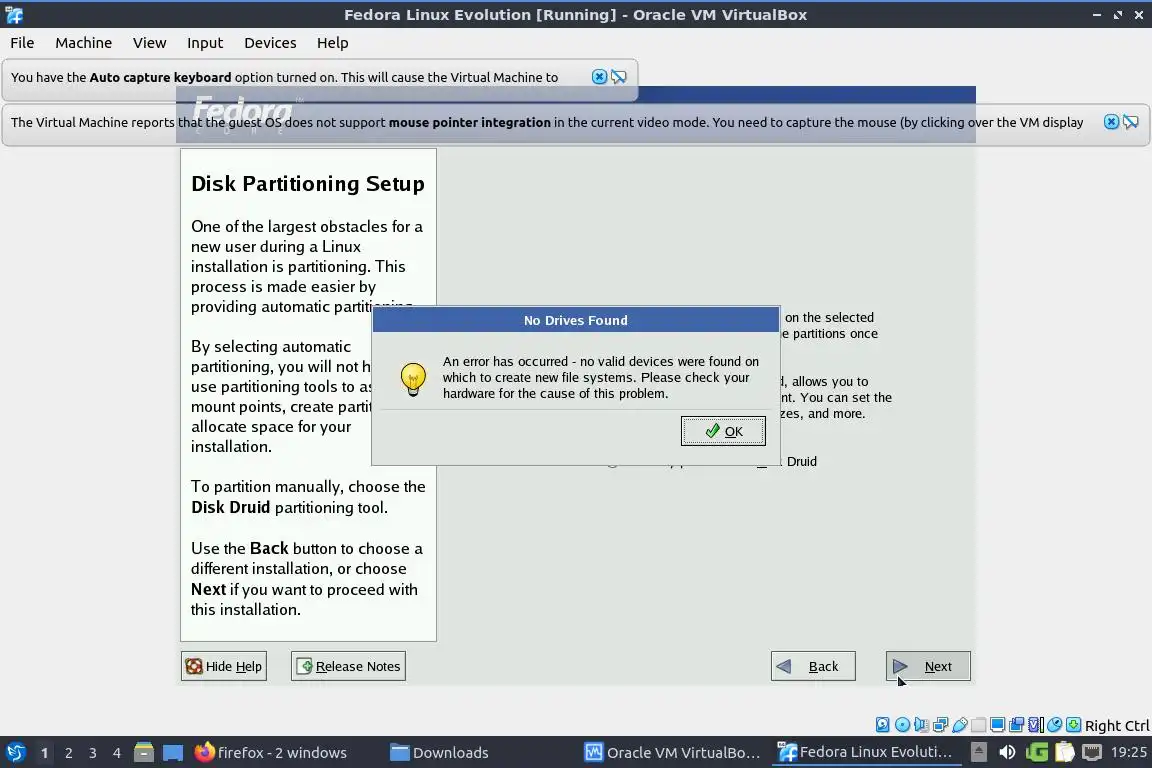Image resolution: width=1152 pixels, height=768 pixels.
Task: Click the USB devices indicator
Action: pyautogui.click(x=960, y=725)
